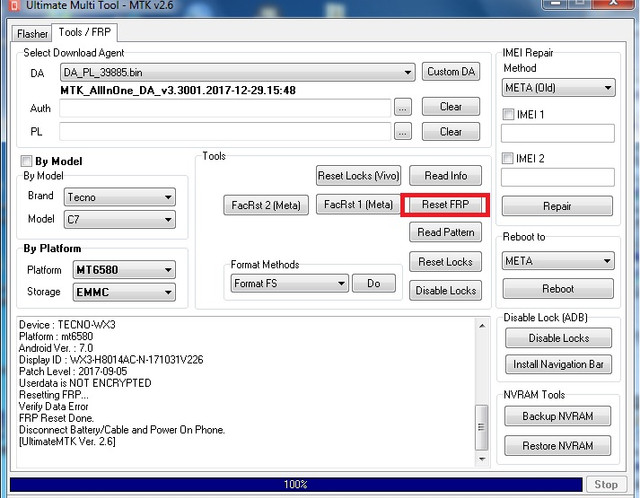Click log line 'Android Ver. : 7.0'
Viewport: 640px width, 498px height.
point(56,348)
